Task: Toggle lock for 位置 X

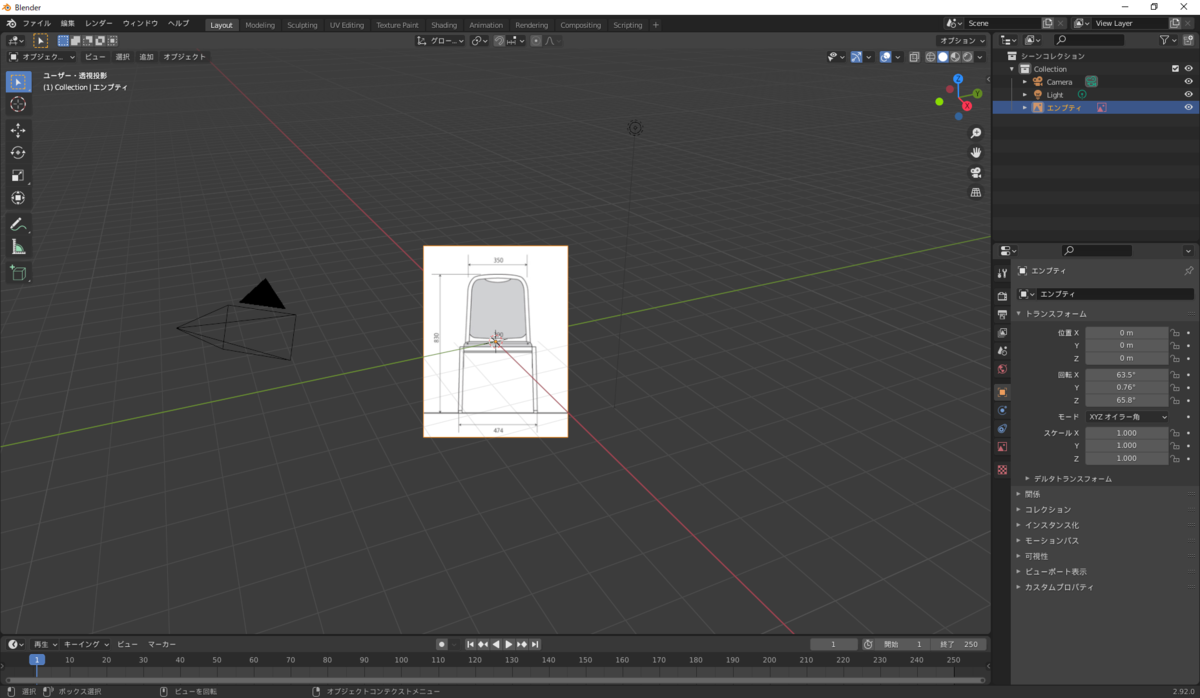Action: [x=1176, y=333]
